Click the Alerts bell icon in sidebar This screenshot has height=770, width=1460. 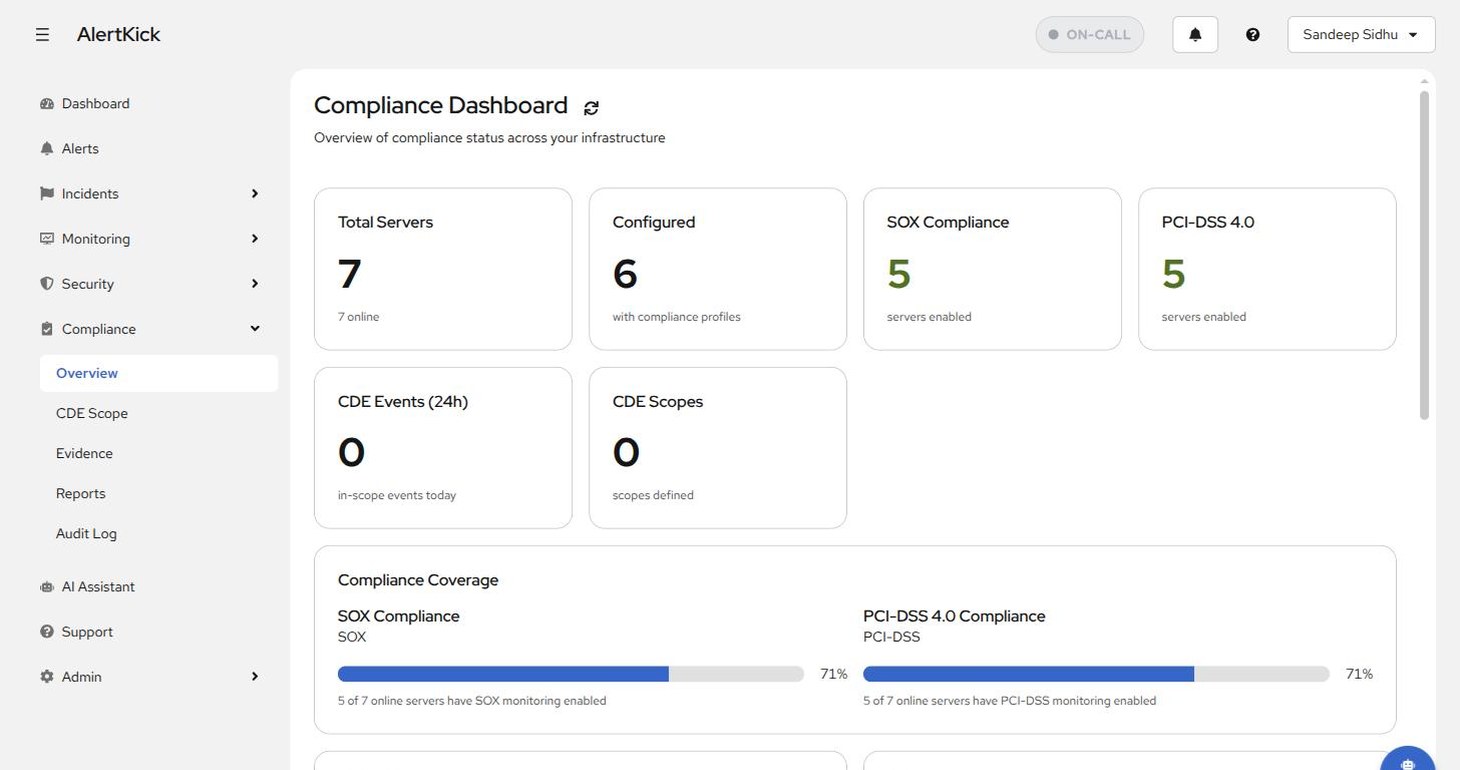point(47,149)
